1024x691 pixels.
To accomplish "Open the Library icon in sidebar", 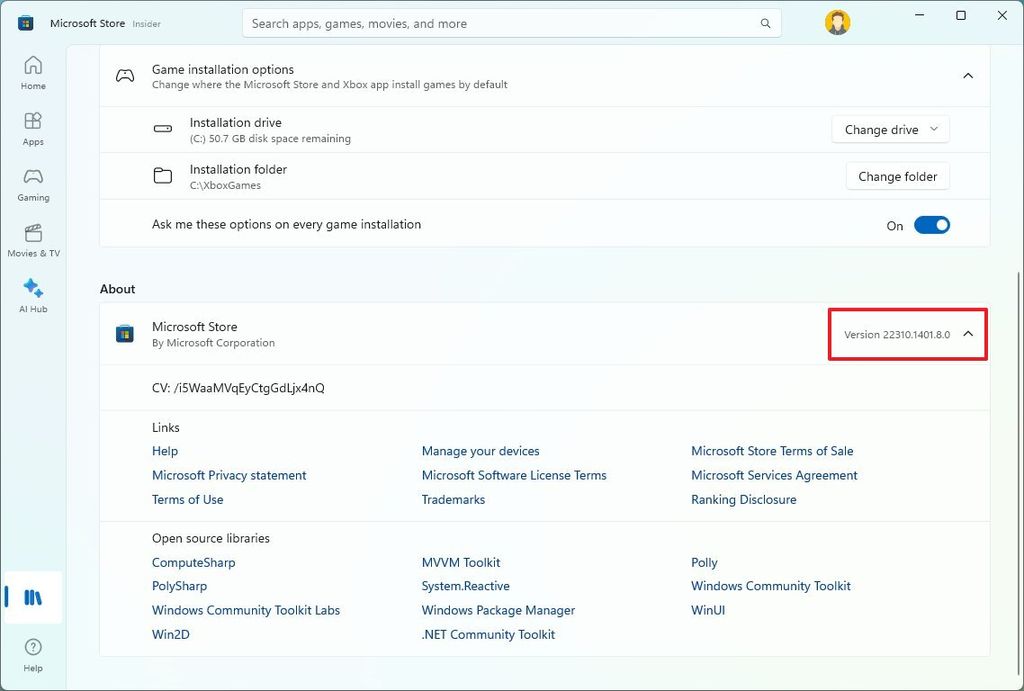I will (33, 598).
